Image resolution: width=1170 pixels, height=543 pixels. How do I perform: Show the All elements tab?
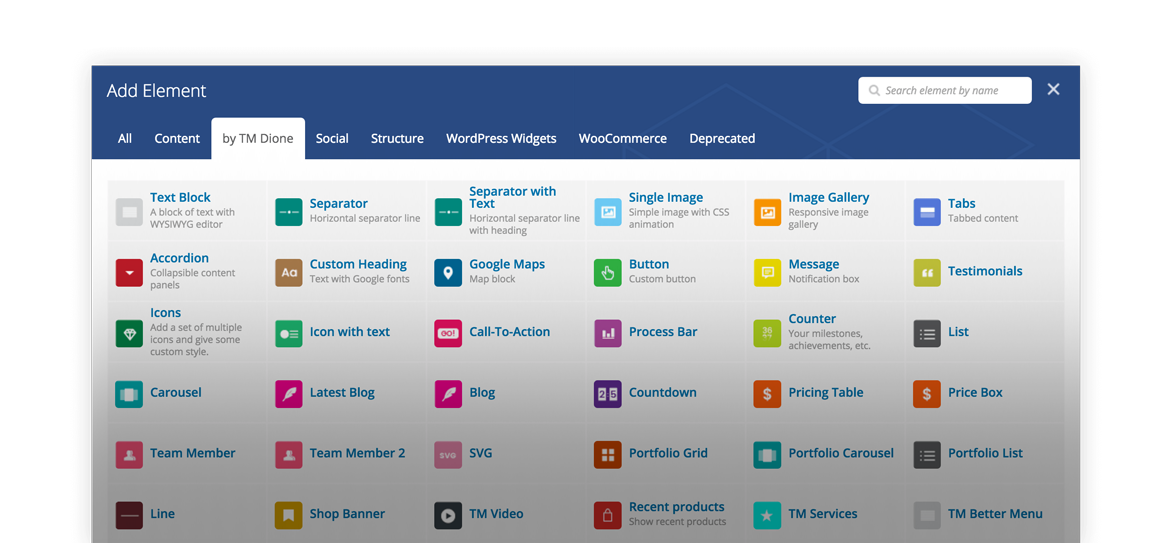(x=125, y=139)
